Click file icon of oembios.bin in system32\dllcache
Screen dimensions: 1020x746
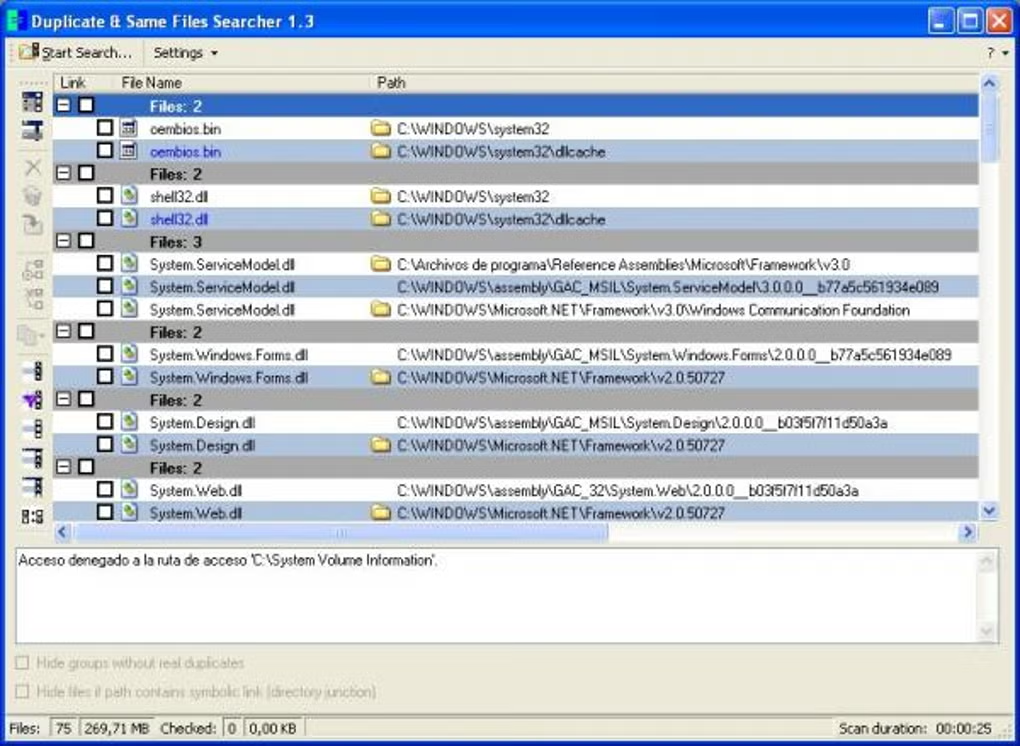point(129,151)
